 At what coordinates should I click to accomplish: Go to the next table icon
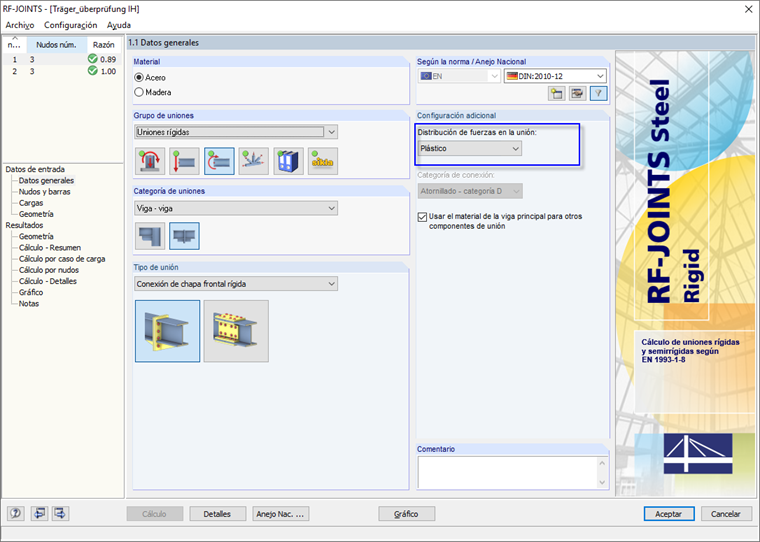click(61, 513)
